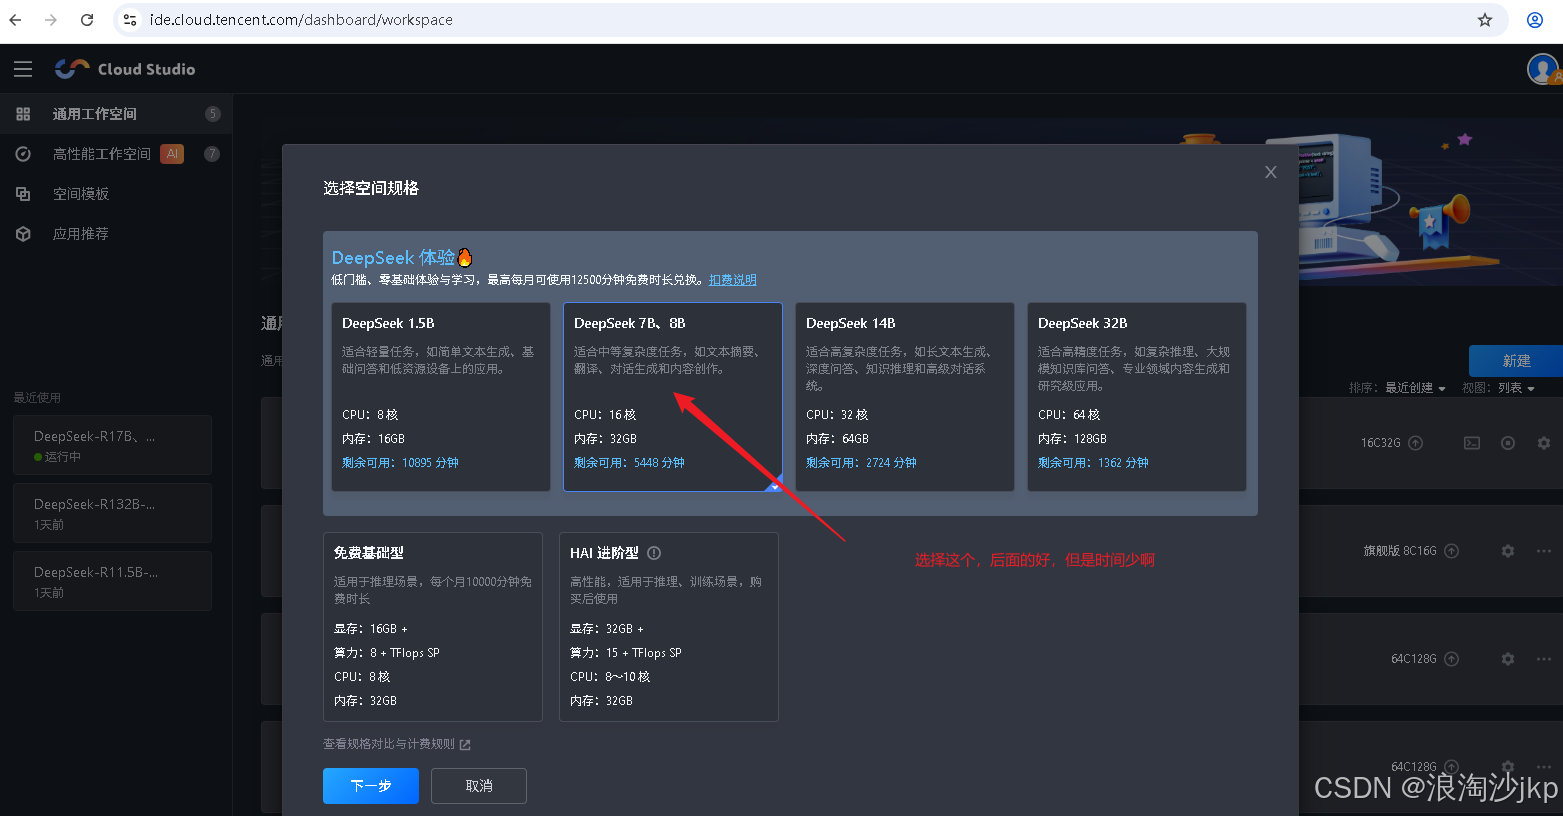Image resolution: width=1563 pixels, height=816 pixels.
Task: Open the info icon beside HAI 进阶型
Action: pos(654,553)
